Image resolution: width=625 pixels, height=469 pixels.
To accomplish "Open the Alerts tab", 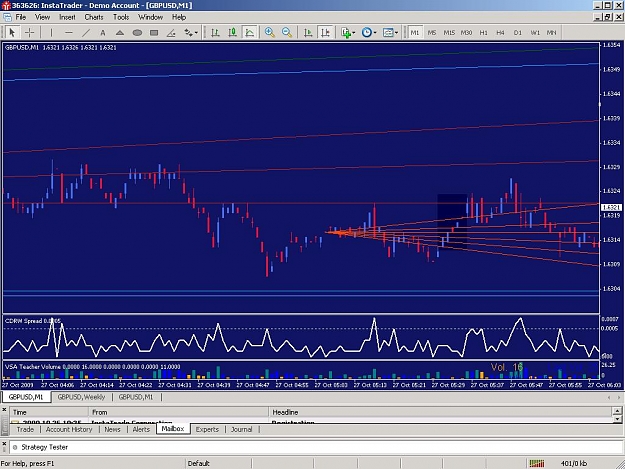I will pyautogui.click(x=141, y=429).
